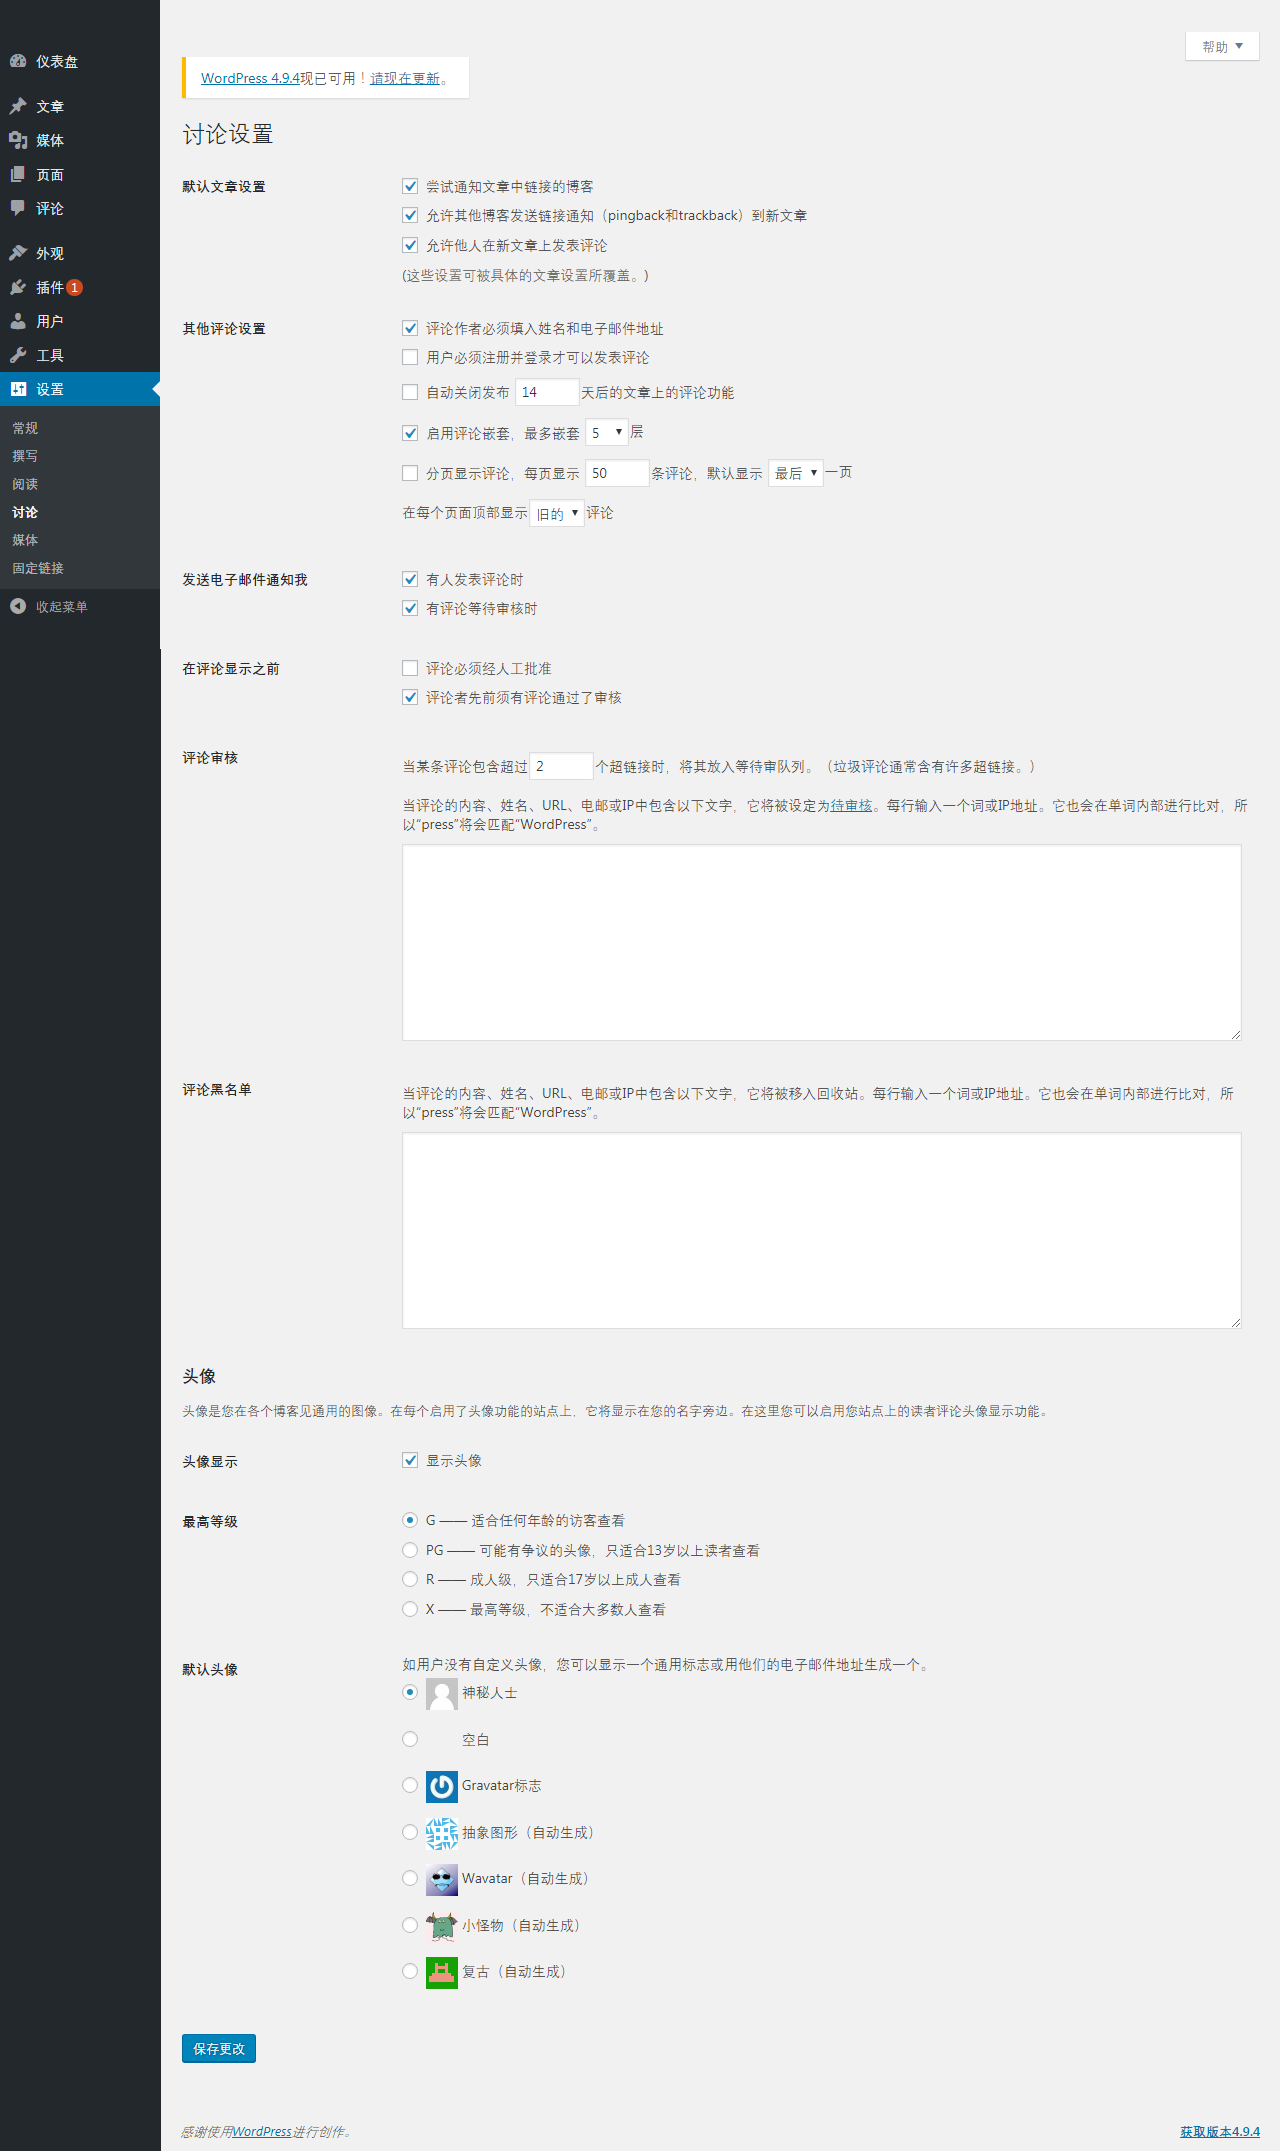The width and height of the screenshot is (1280, 2151).
Task: Open the 媒体 settings submenu item
Action: pyautogui.click(x=25, y=540)
